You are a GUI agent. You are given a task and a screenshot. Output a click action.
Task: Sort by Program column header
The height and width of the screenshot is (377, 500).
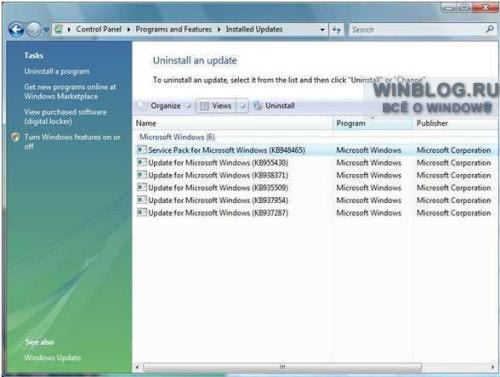373,123
